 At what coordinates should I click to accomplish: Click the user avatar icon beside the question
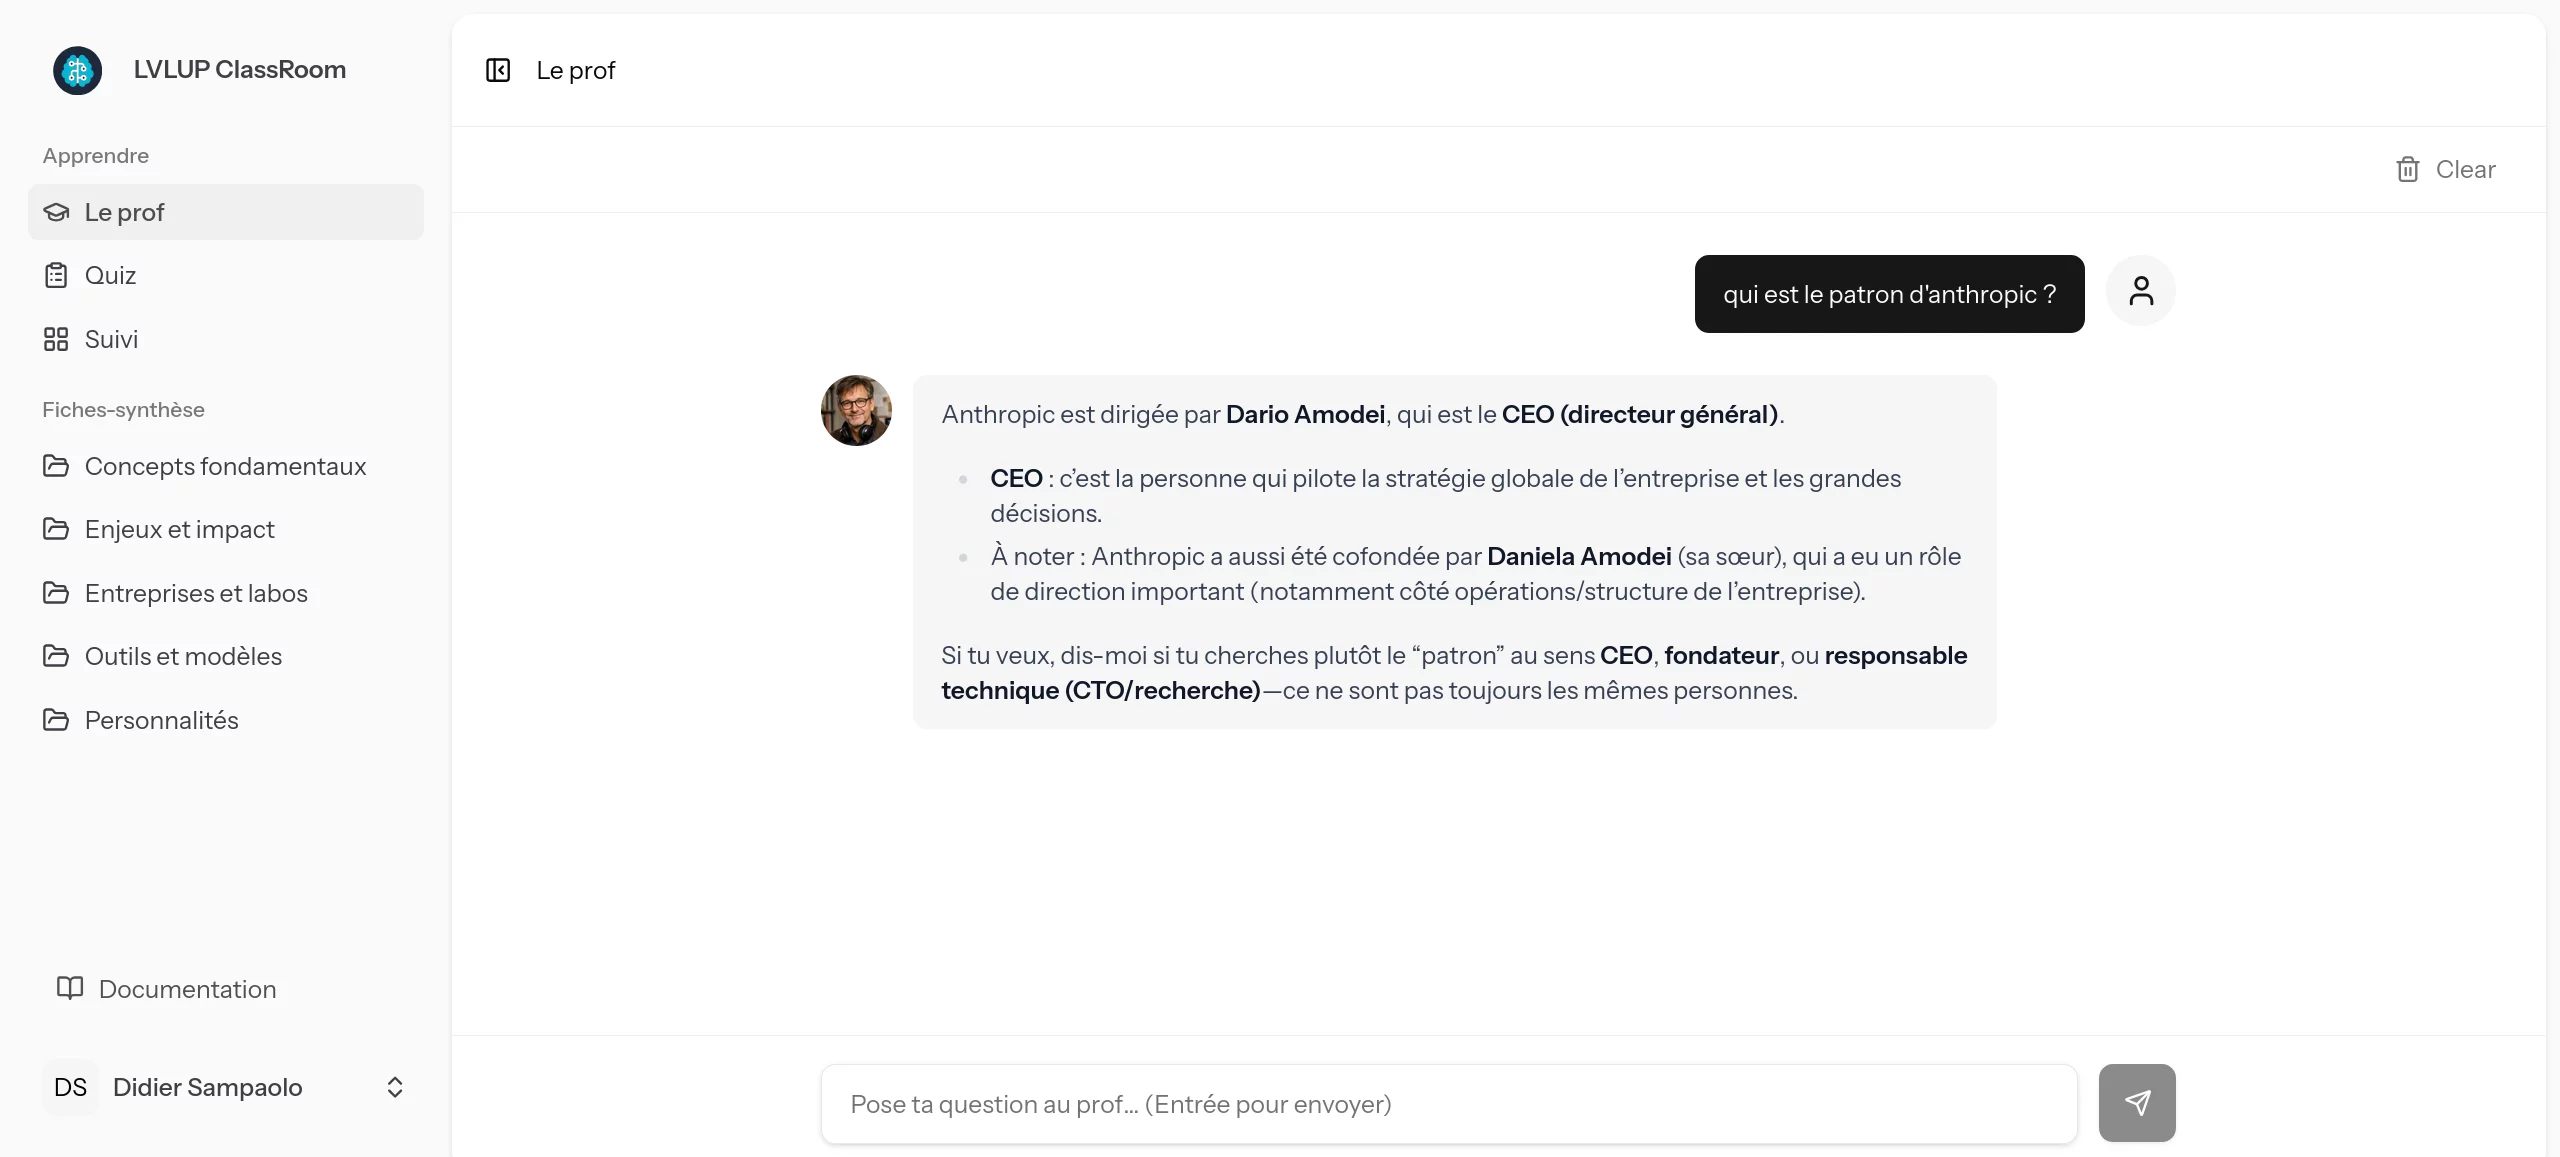point(2140,291)
